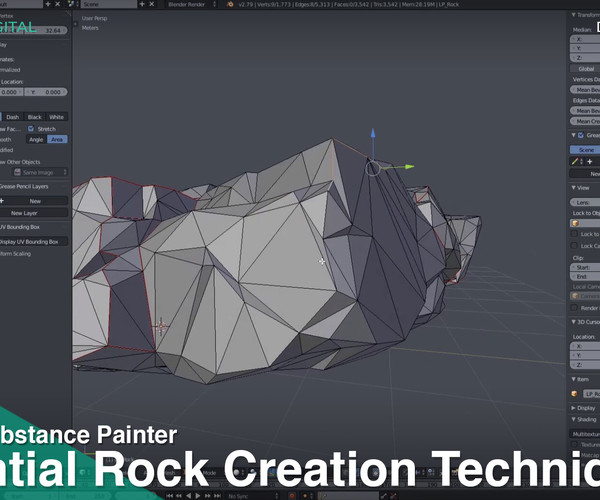The image size is (600, 500).
Task: Collapse the 3D Cursor panel
Action: point(574,322)
